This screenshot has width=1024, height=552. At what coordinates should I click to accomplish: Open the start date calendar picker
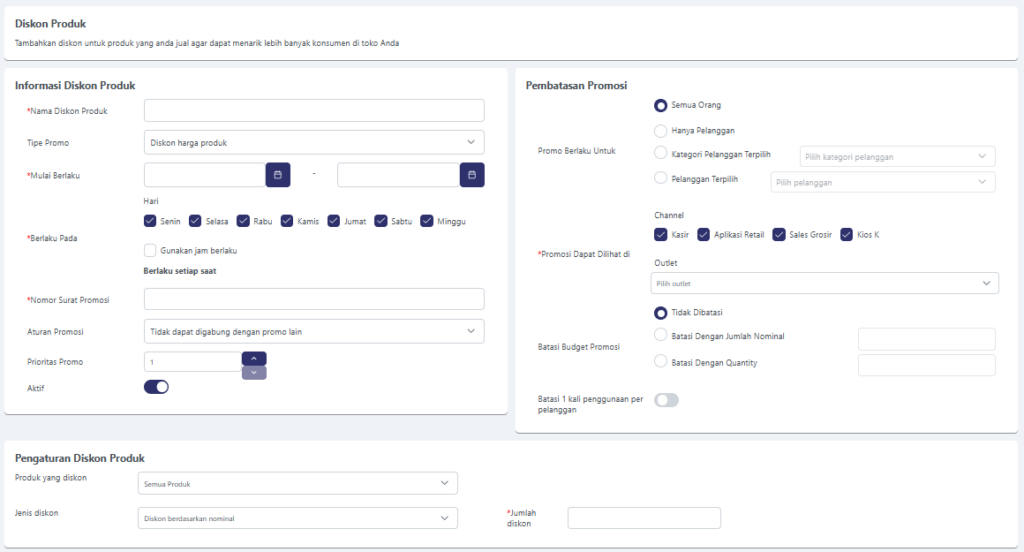click(278, 175)
